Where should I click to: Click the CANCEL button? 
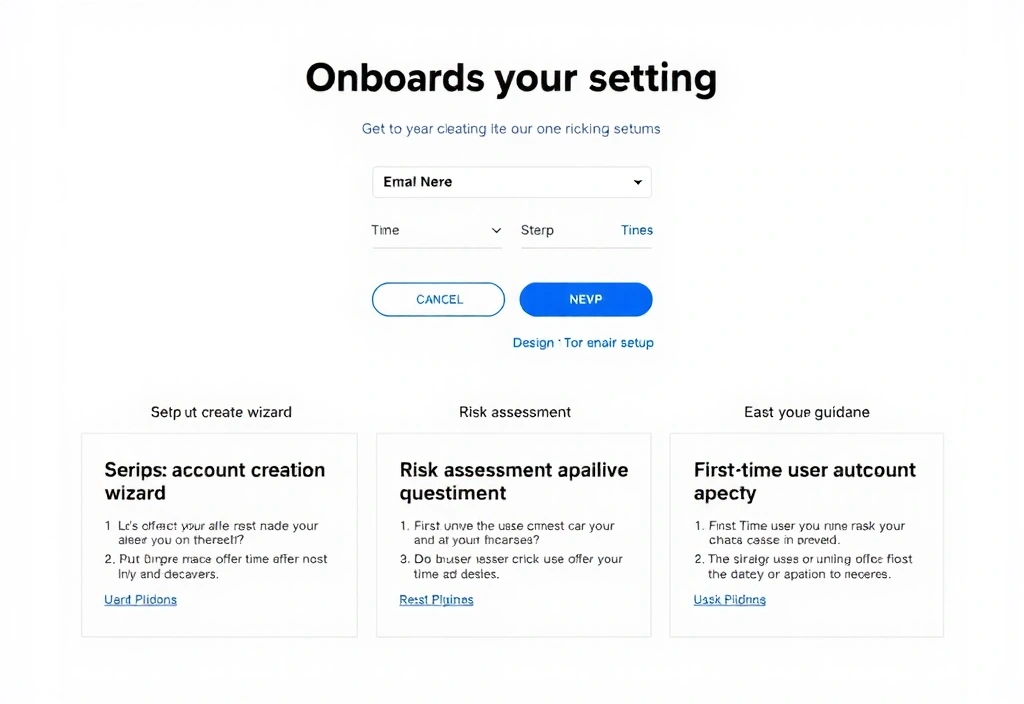[438, 299]
